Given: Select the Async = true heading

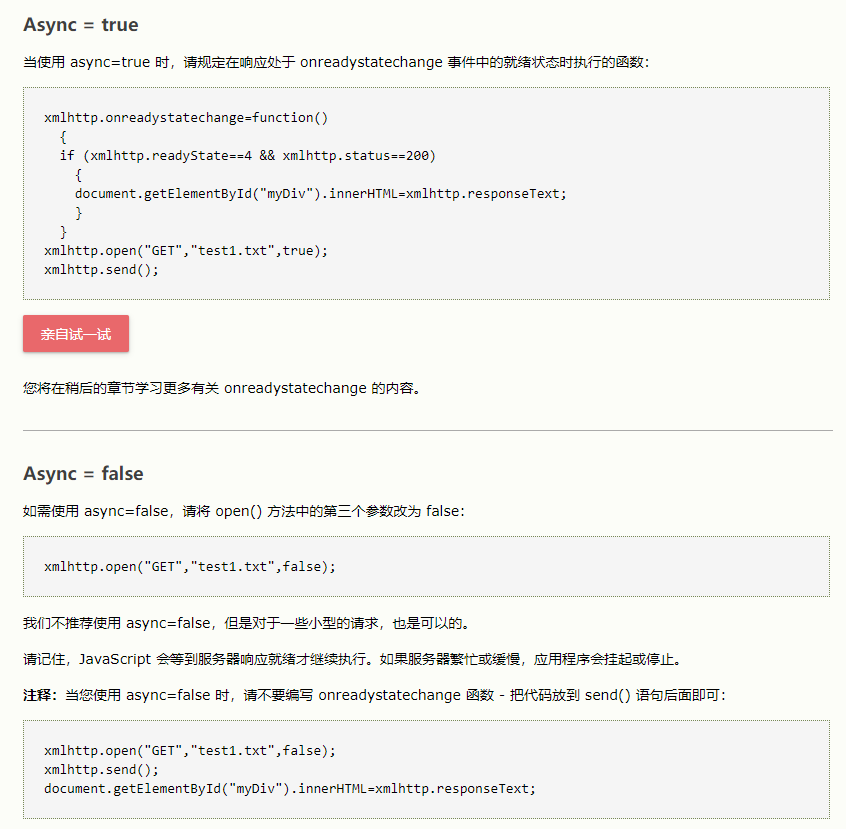Looking at the screenshot, I should [80, 24].
